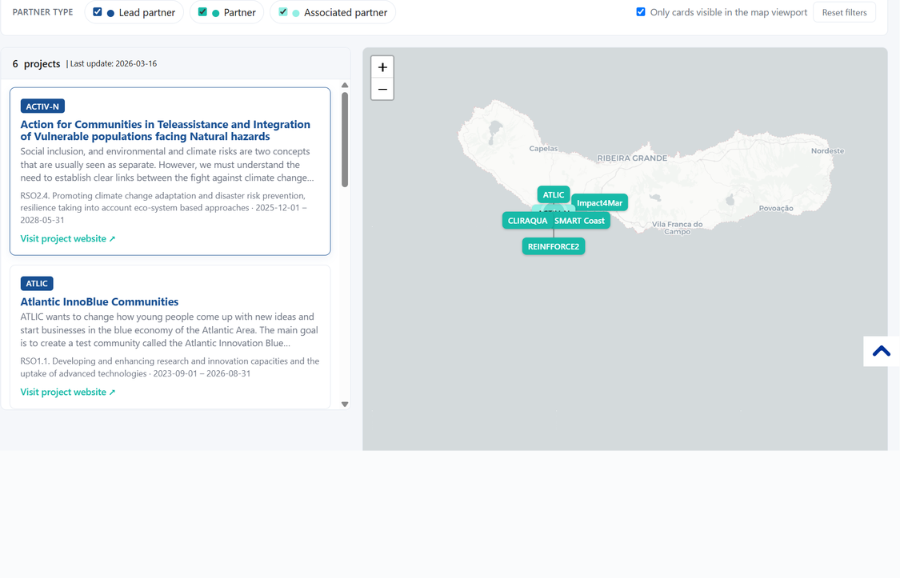Click the 6 projects count
The image size is (900, 578).
(36, 64)
